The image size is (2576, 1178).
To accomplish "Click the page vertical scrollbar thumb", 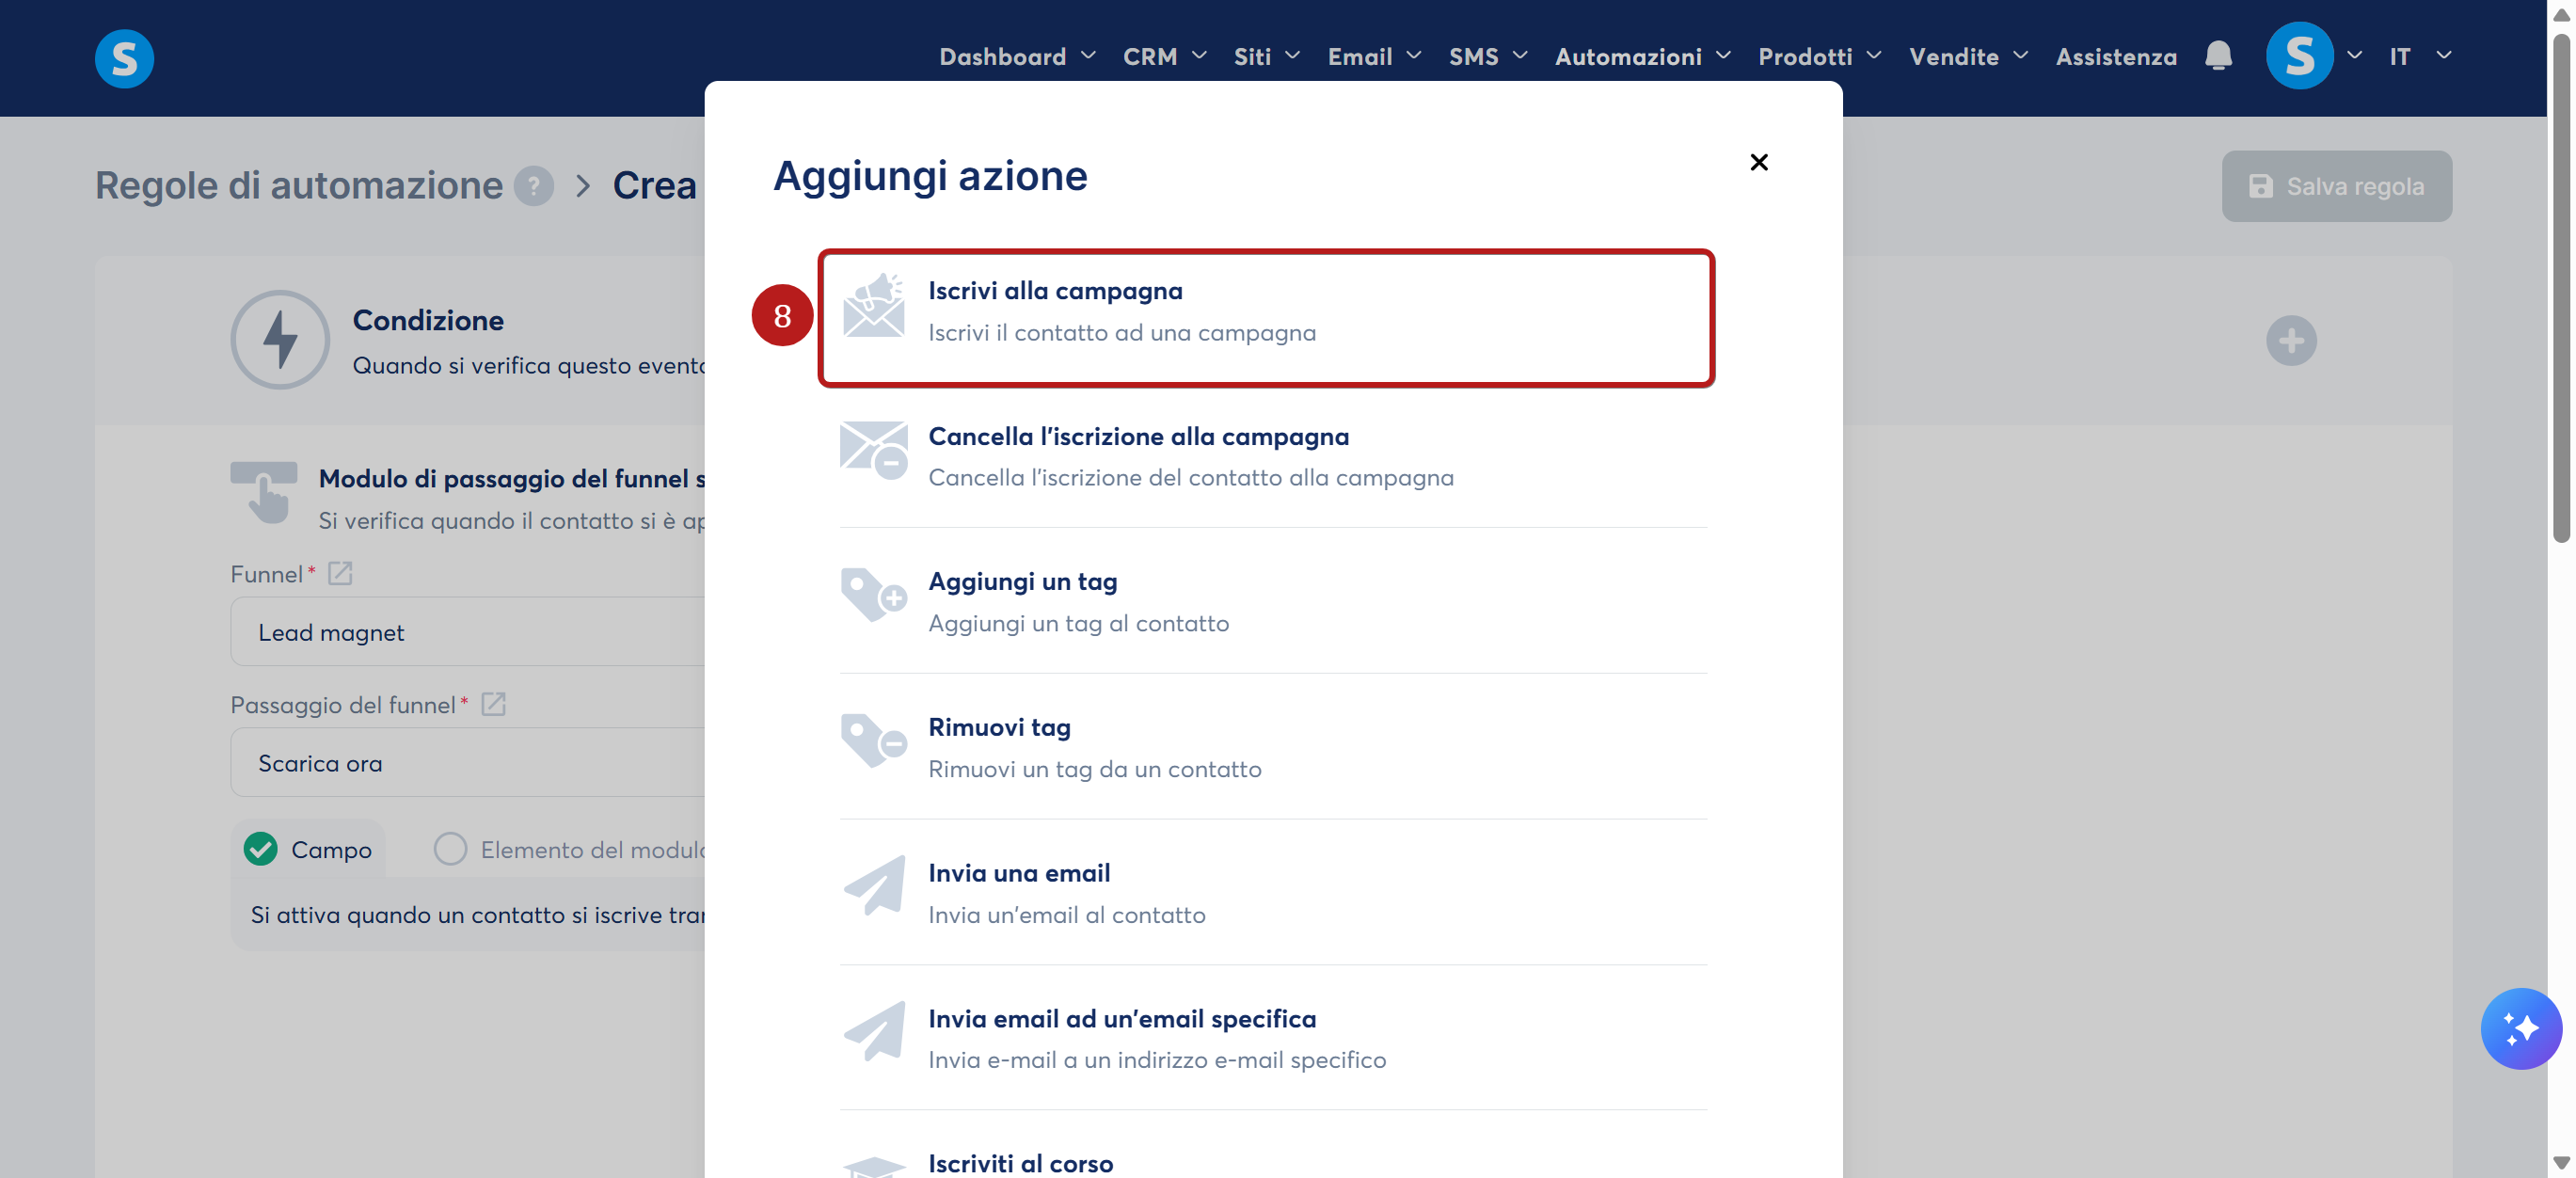I will tap(2560, 290).
